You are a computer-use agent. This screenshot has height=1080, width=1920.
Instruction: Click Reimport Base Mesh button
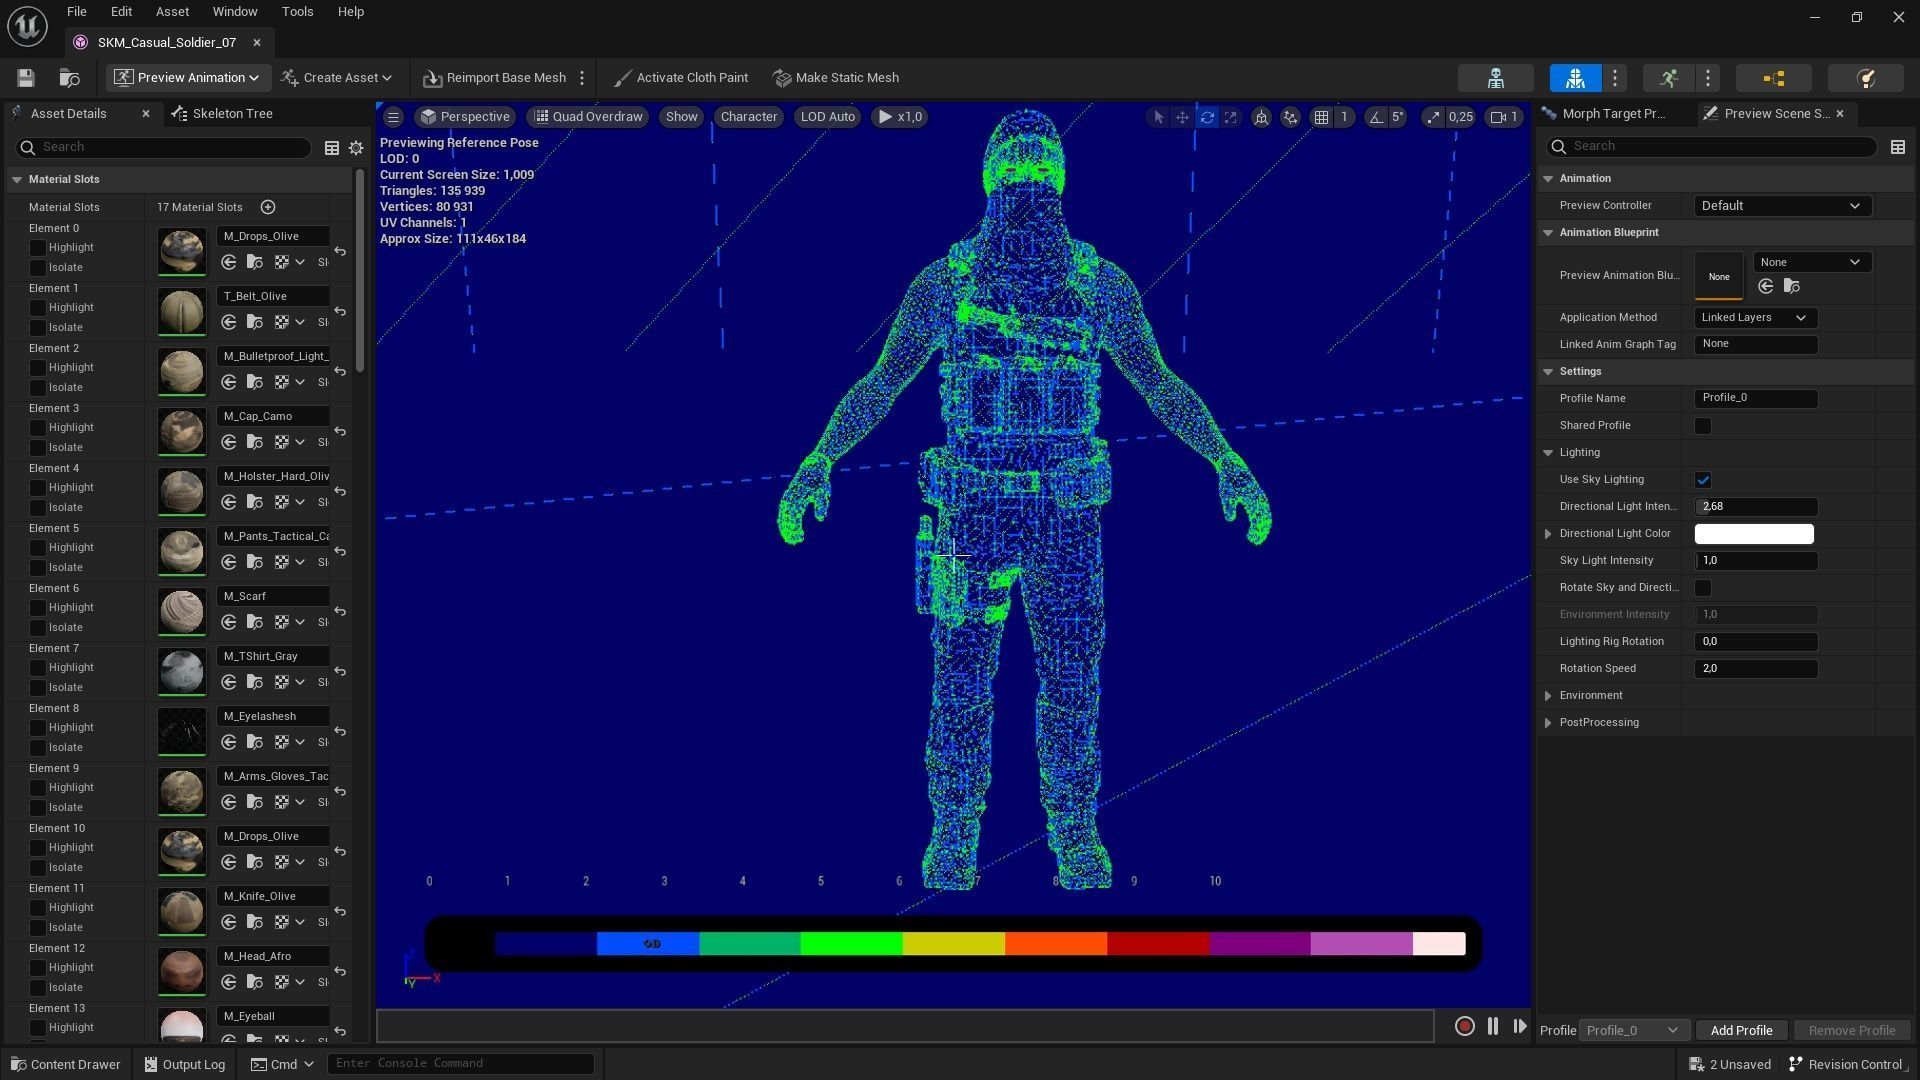pyautogui.click(x=495, y=78)
